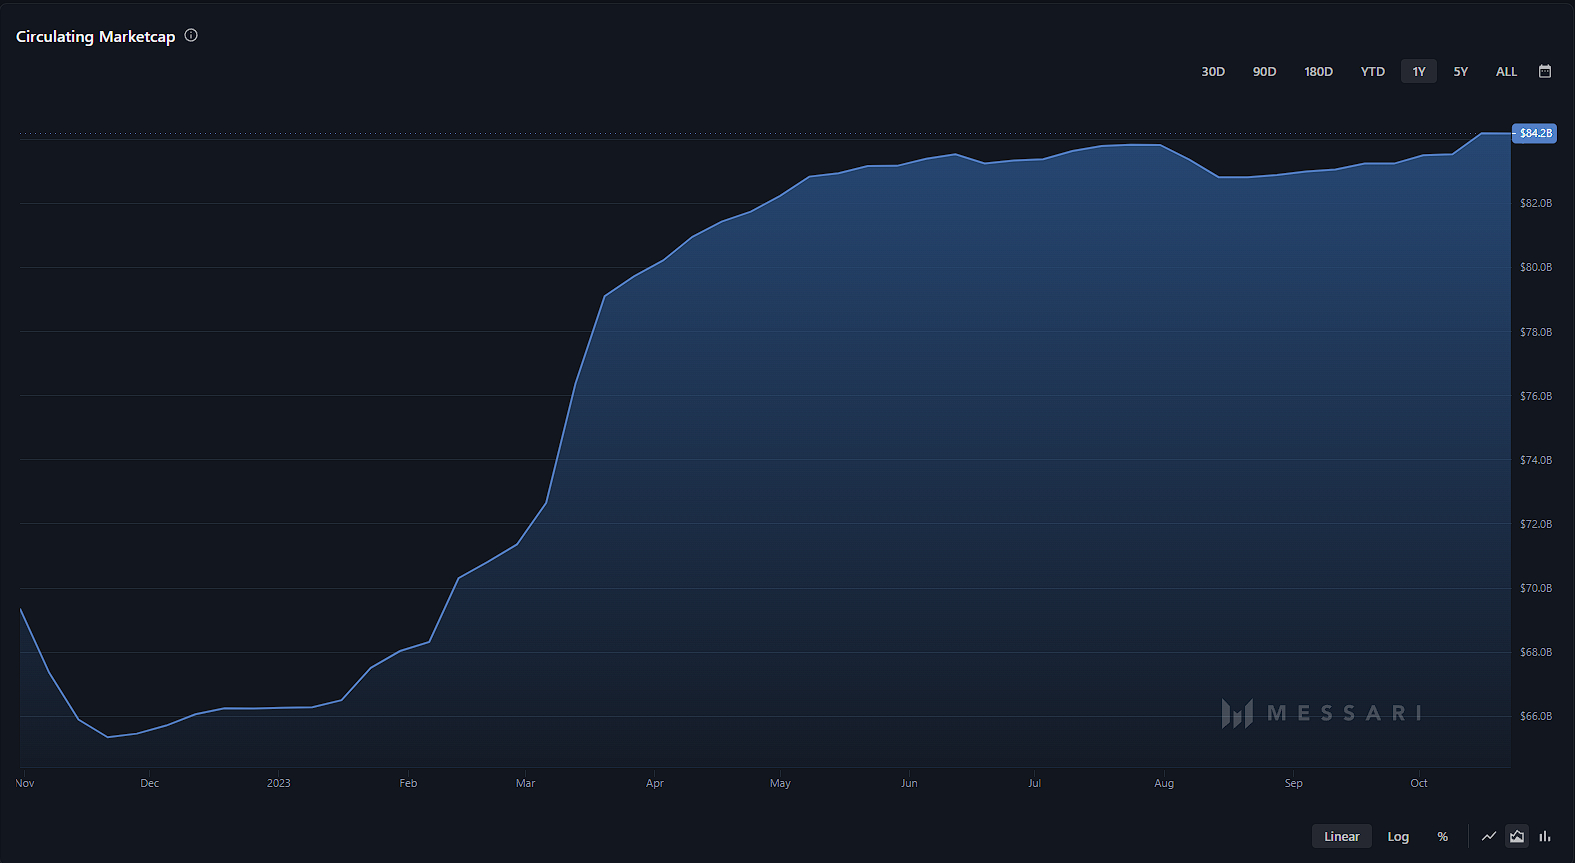The width and height of the screenshot is (1575, 863).
Task: Select the ALL time range
Action: point(1506,71)
